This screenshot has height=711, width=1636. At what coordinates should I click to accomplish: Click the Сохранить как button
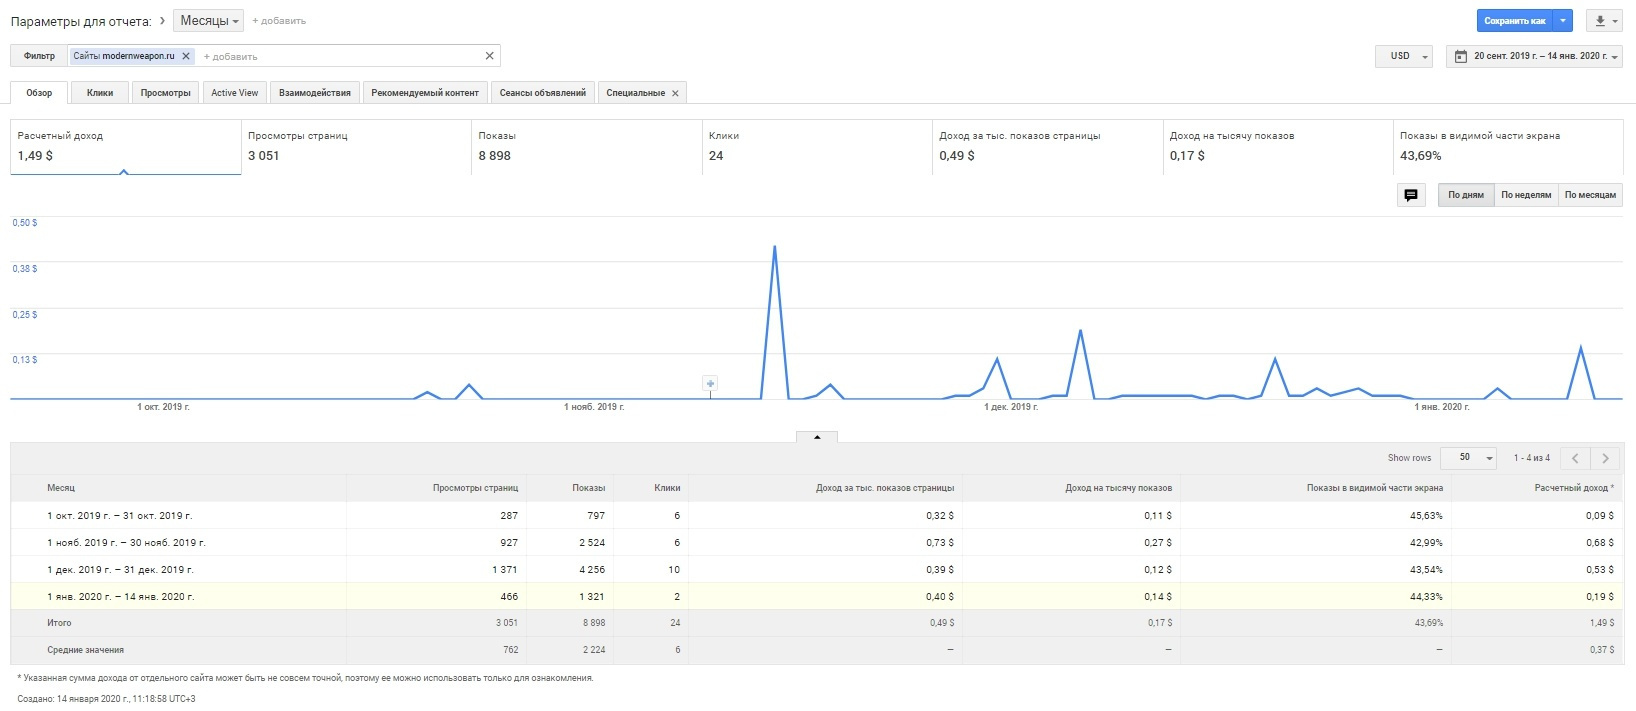1514,21
